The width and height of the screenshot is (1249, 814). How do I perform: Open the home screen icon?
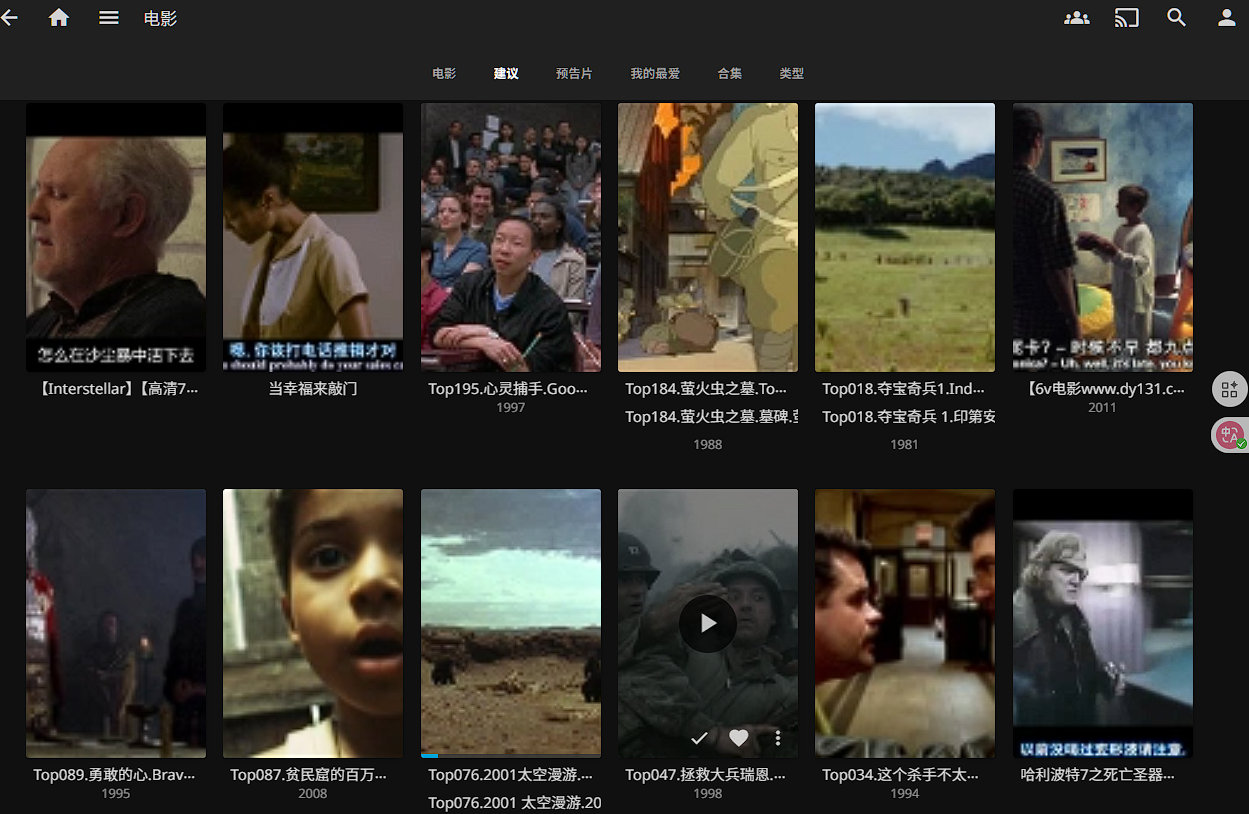[x=59, y=18]
